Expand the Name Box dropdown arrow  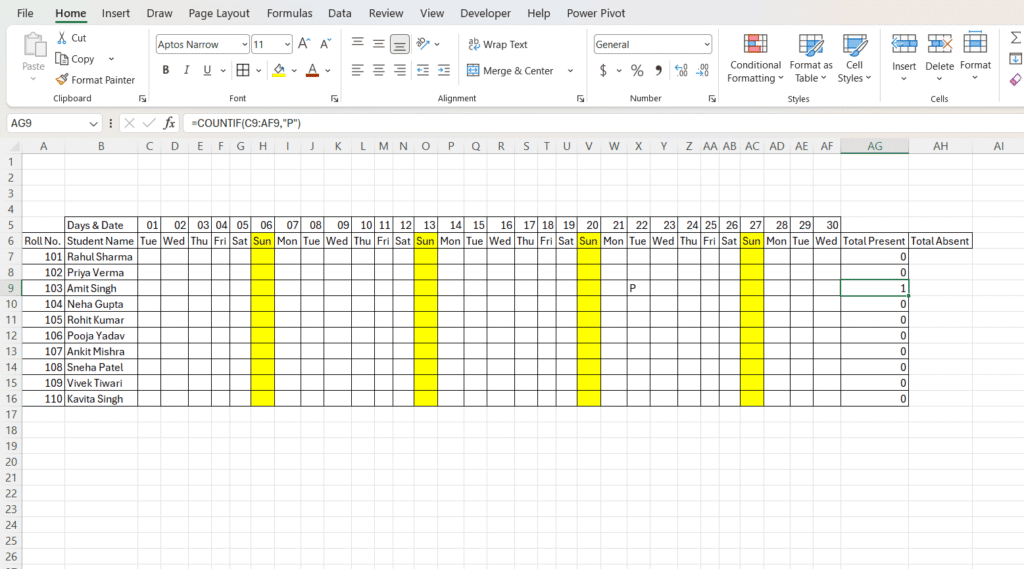[93, 123]
